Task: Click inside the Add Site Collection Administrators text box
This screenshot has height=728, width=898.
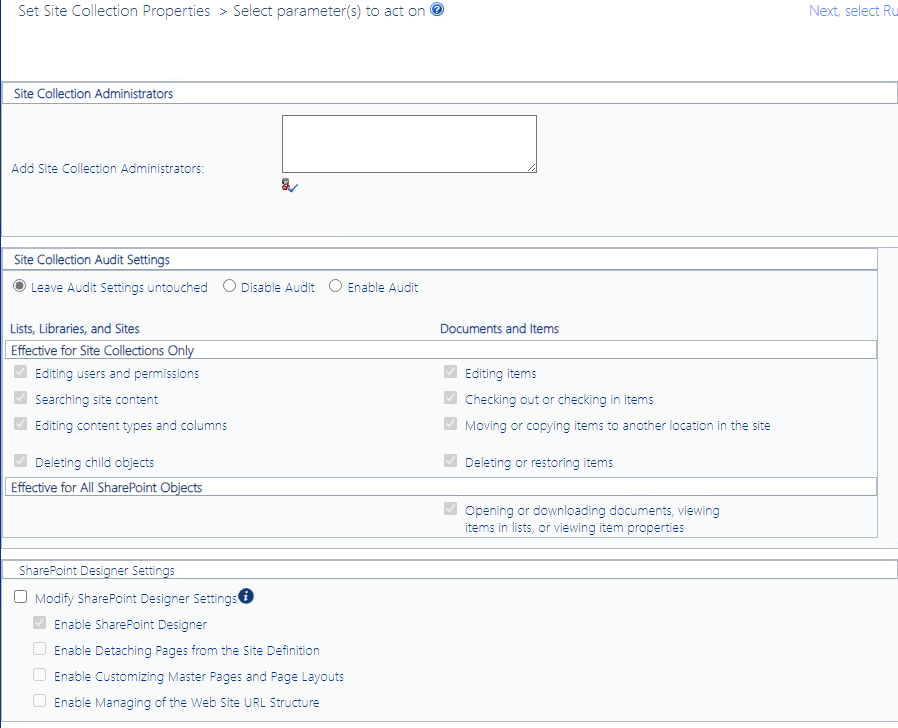Action: point(408,143)
